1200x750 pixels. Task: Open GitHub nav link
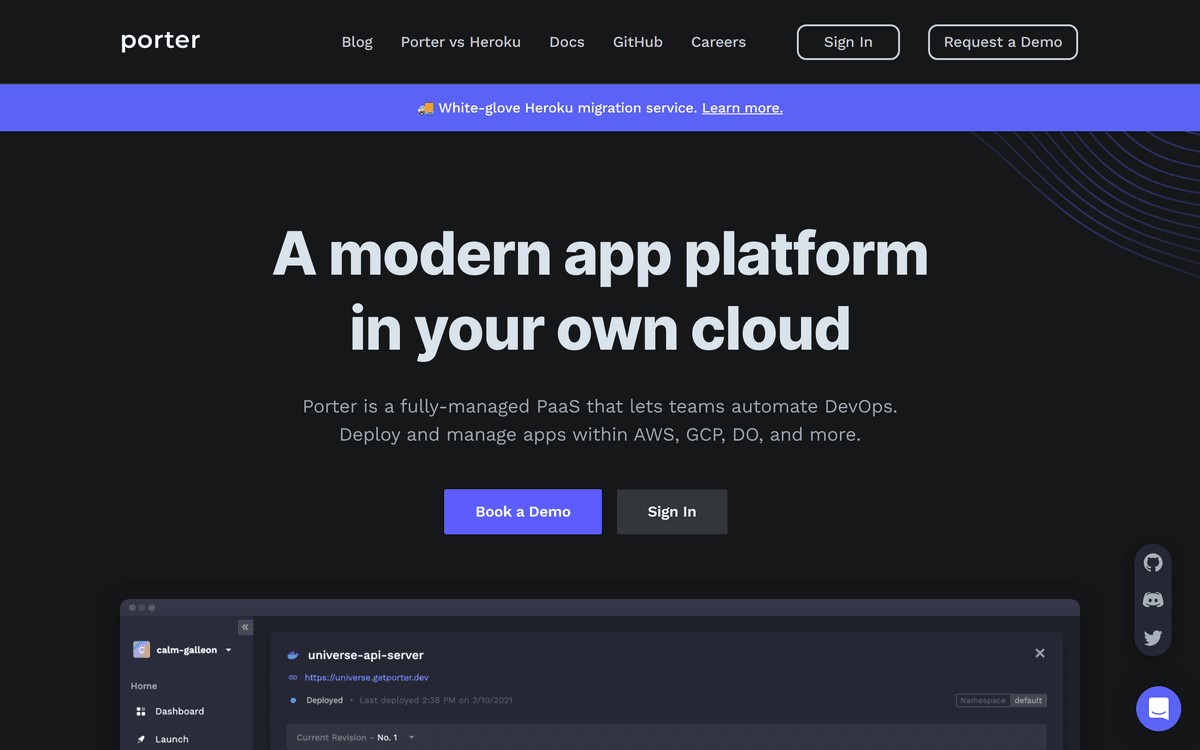point(638,42)
